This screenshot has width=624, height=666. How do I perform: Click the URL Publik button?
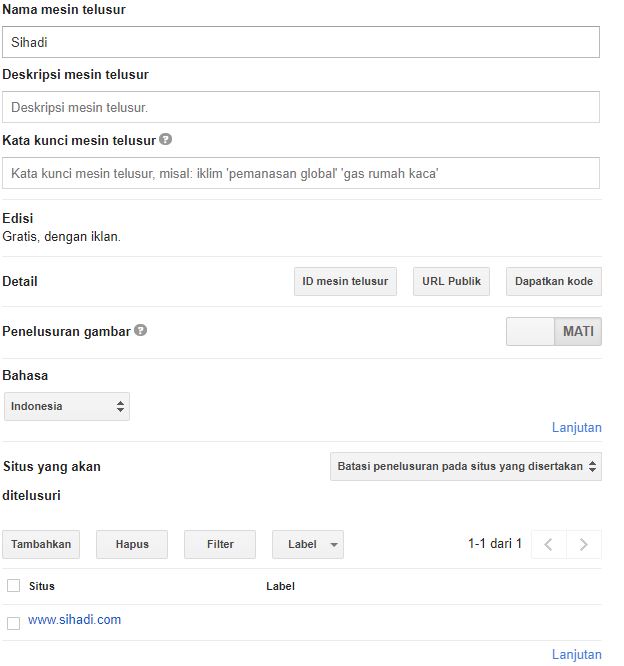pos(451,281)
